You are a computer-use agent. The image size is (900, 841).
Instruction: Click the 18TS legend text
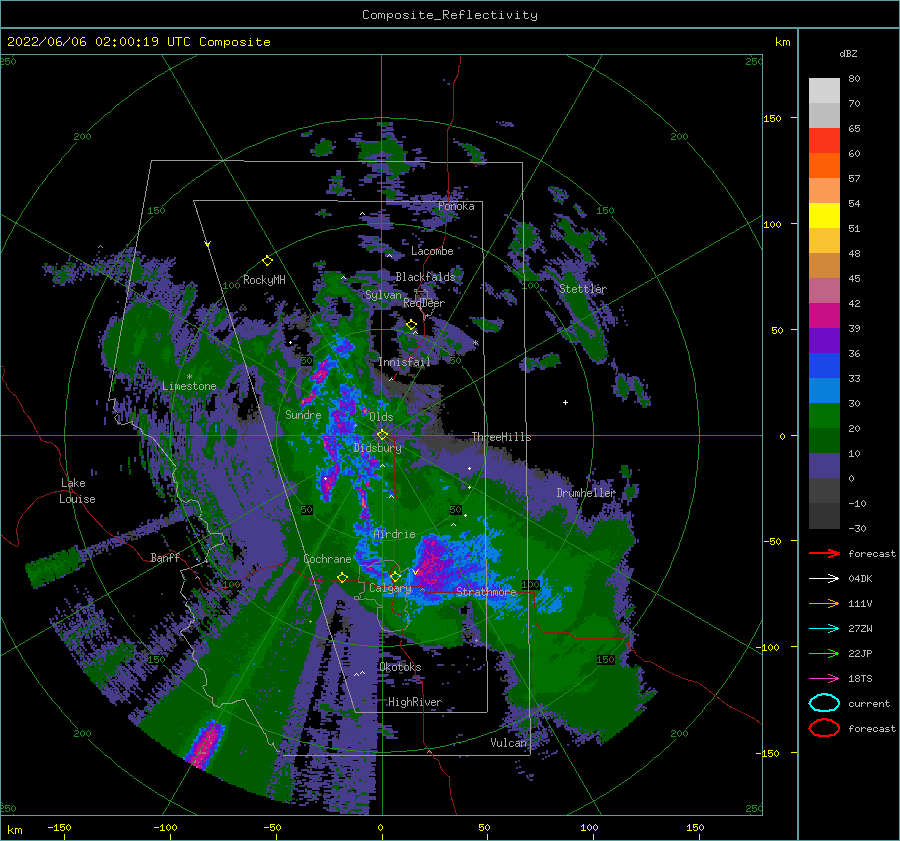tap(860, 679)
